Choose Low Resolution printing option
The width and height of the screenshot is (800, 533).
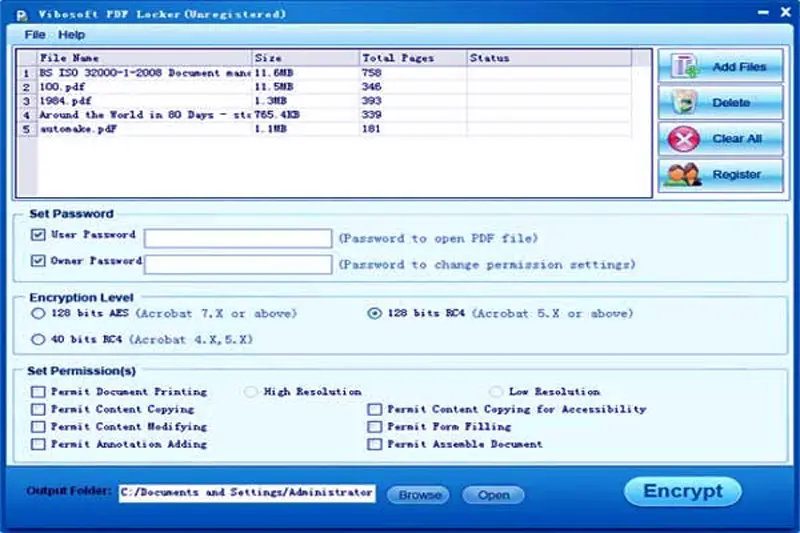pos(495,392)
